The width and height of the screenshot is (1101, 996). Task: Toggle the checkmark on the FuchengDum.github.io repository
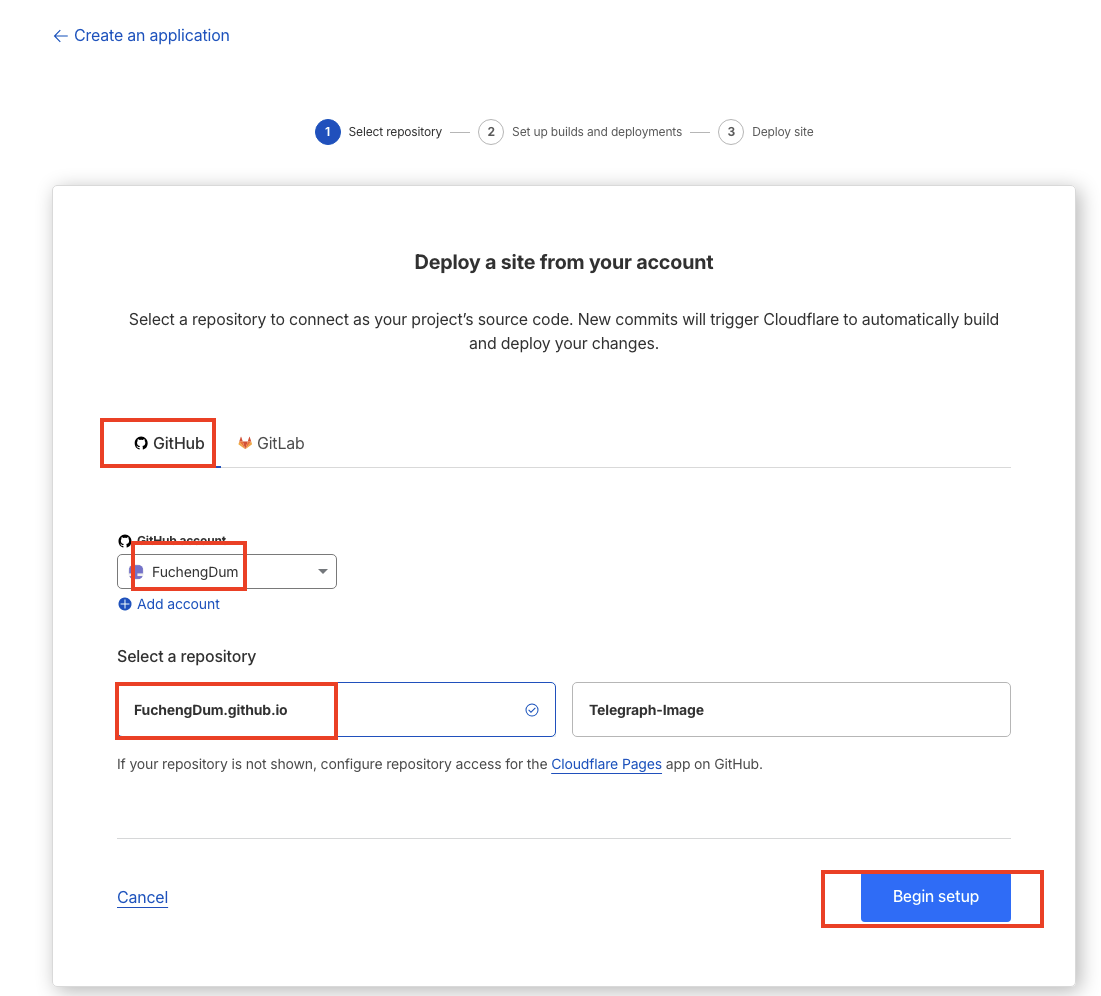[x=532, y=710]
